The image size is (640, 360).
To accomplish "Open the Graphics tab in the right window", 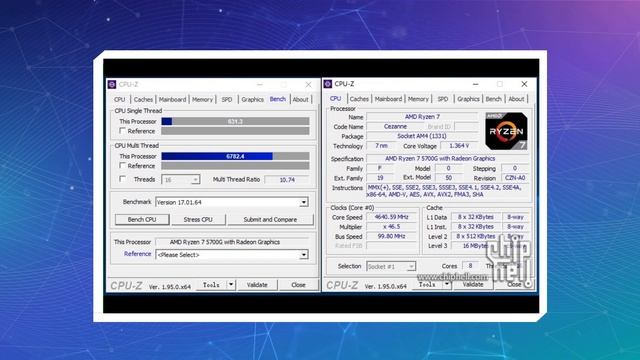I will coord(468,99).
